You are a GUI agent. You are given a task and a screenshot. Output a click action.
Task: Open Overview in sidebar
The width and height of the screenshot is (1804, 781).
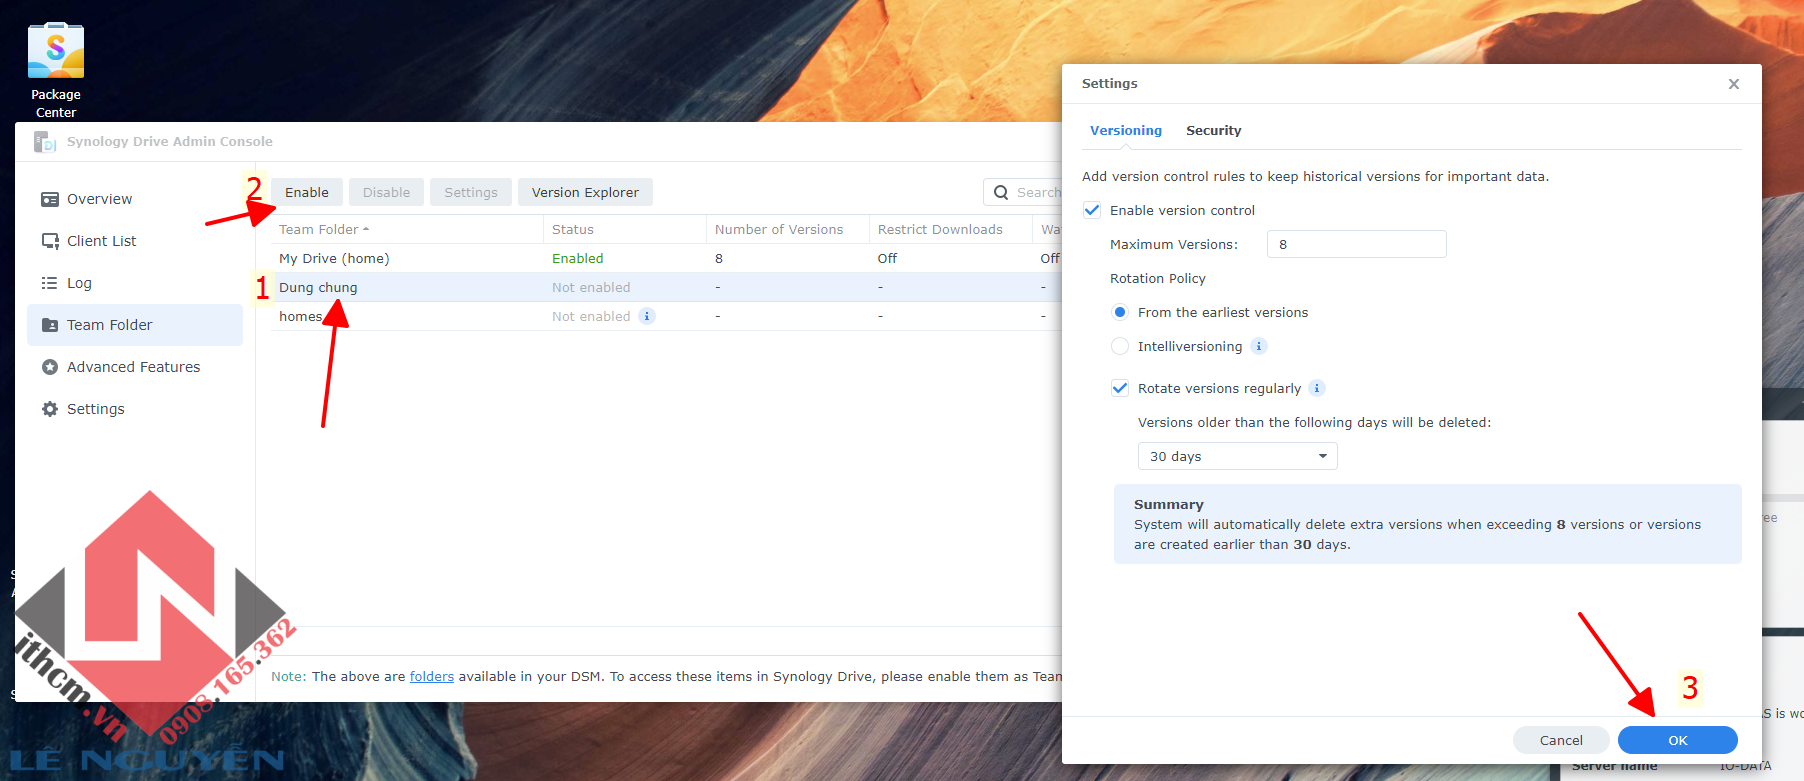point(135,199)
